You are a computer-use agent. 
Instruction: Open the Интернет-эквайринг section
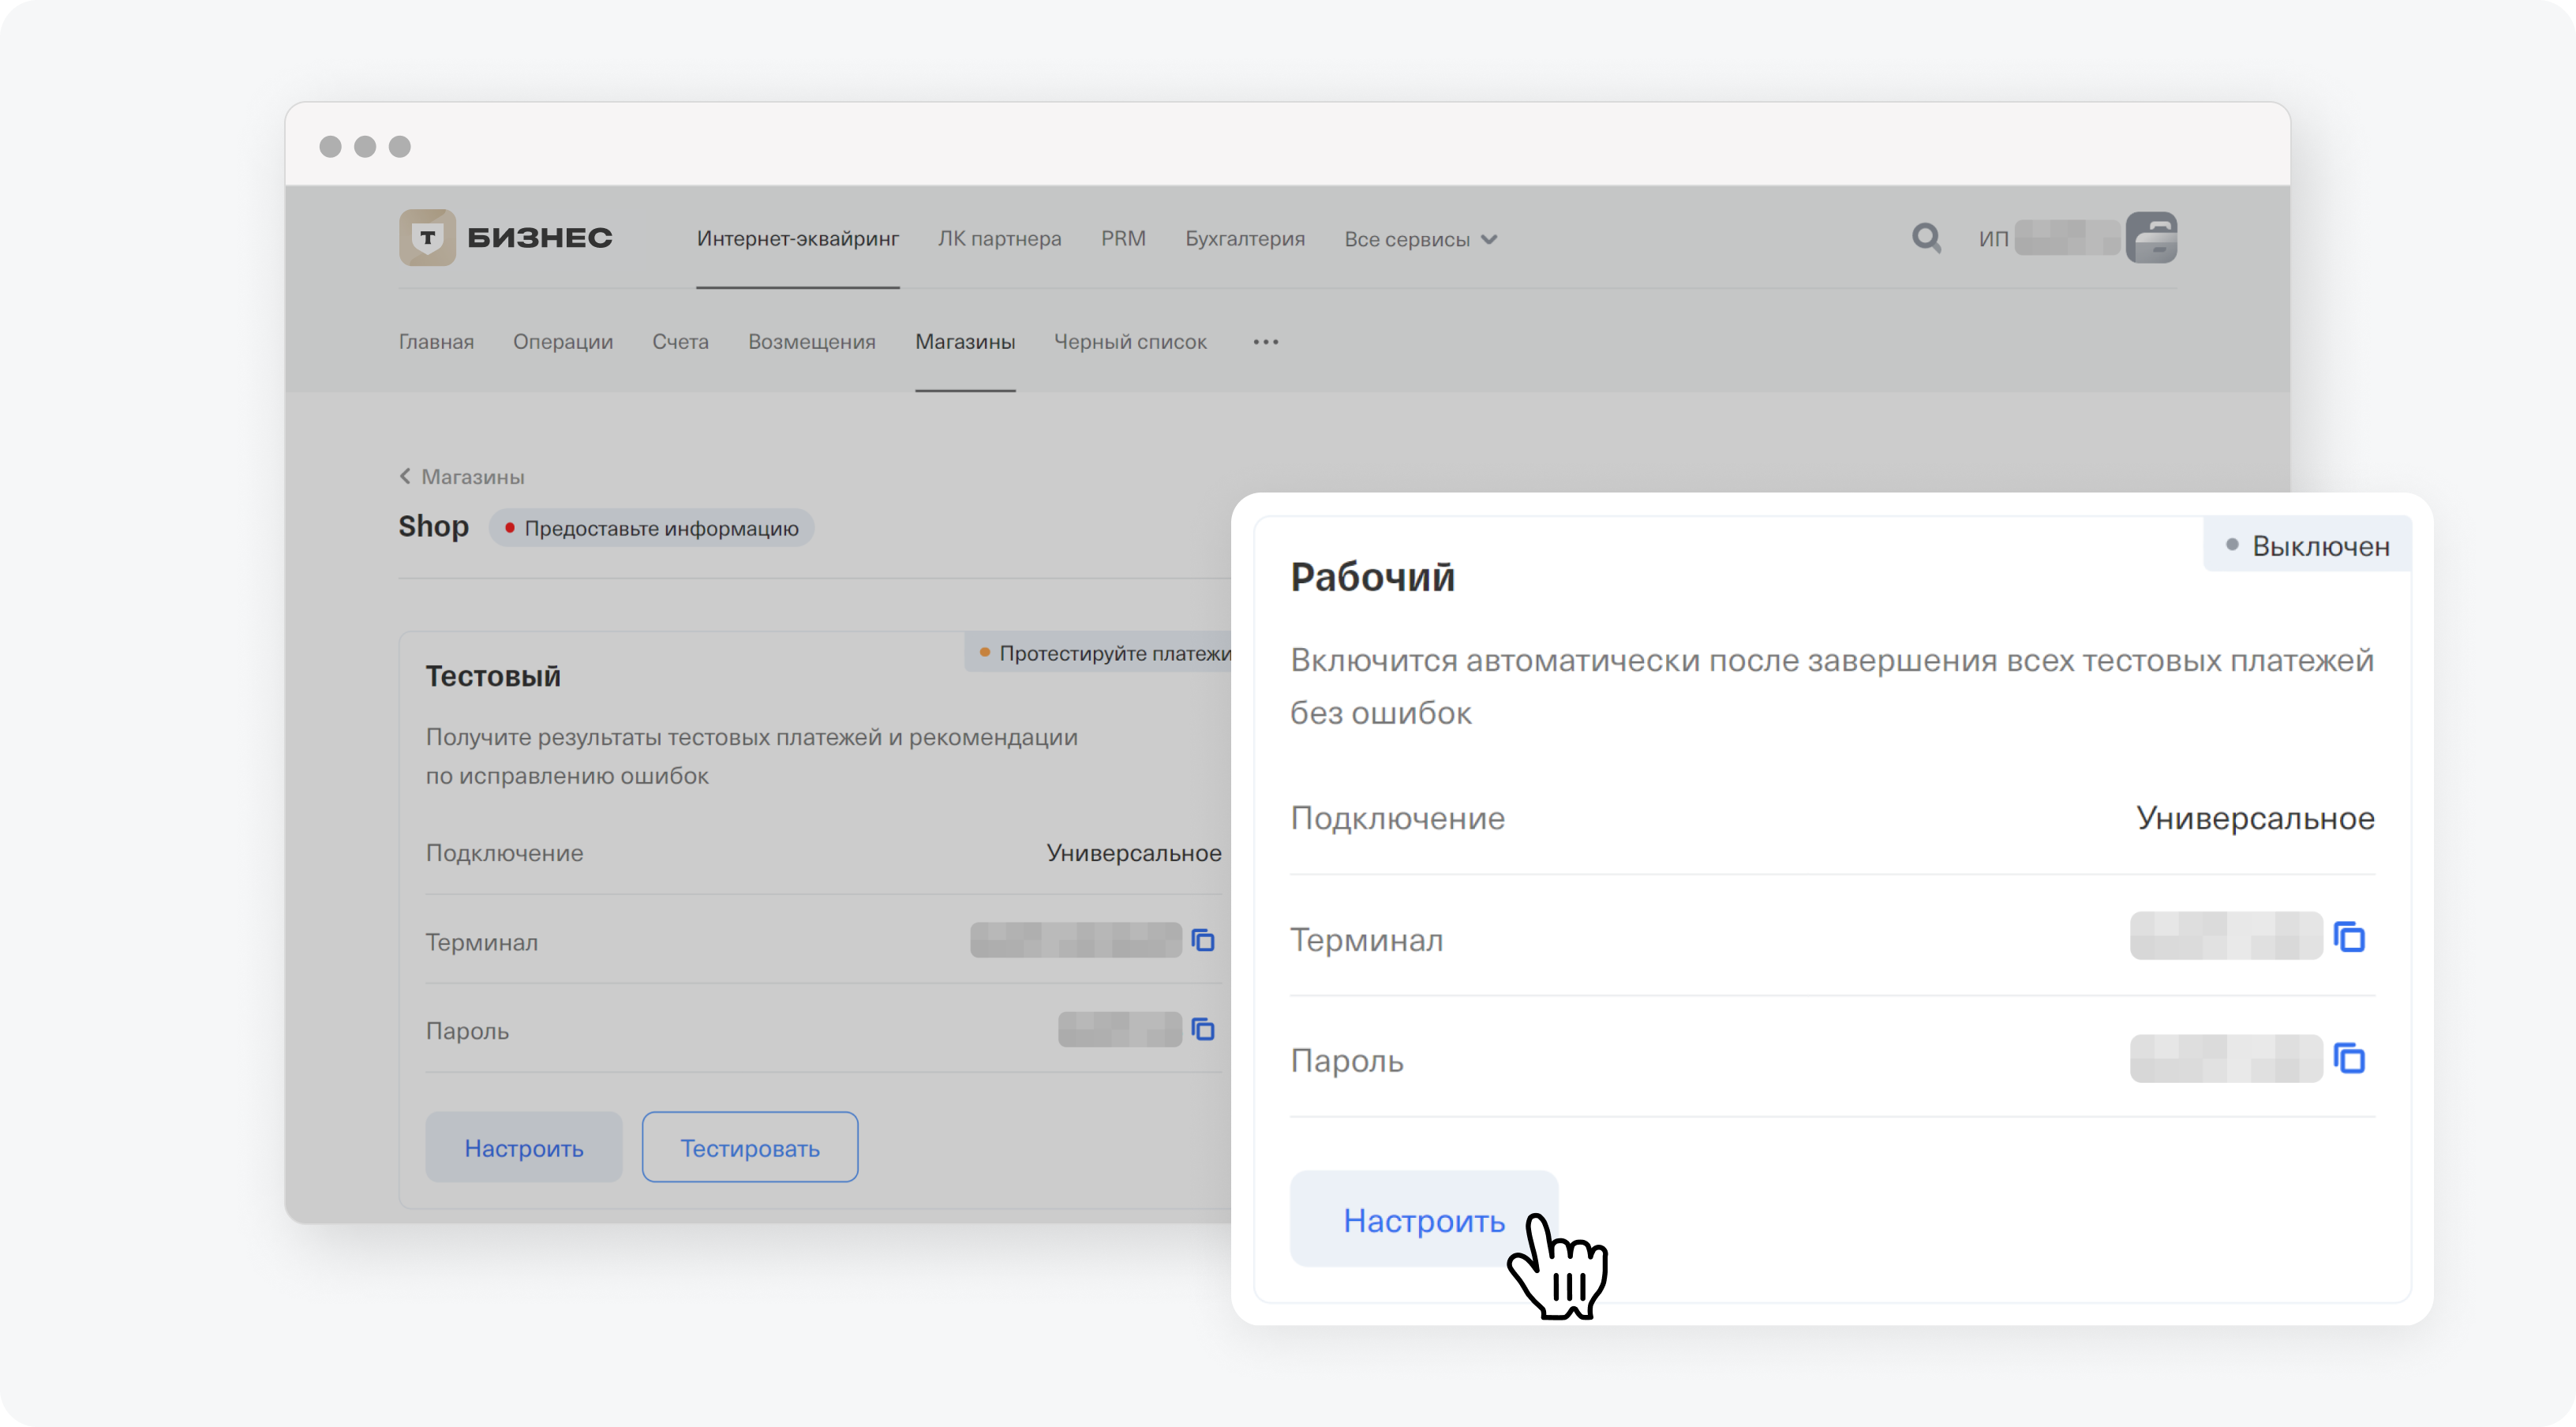[797, 239]
